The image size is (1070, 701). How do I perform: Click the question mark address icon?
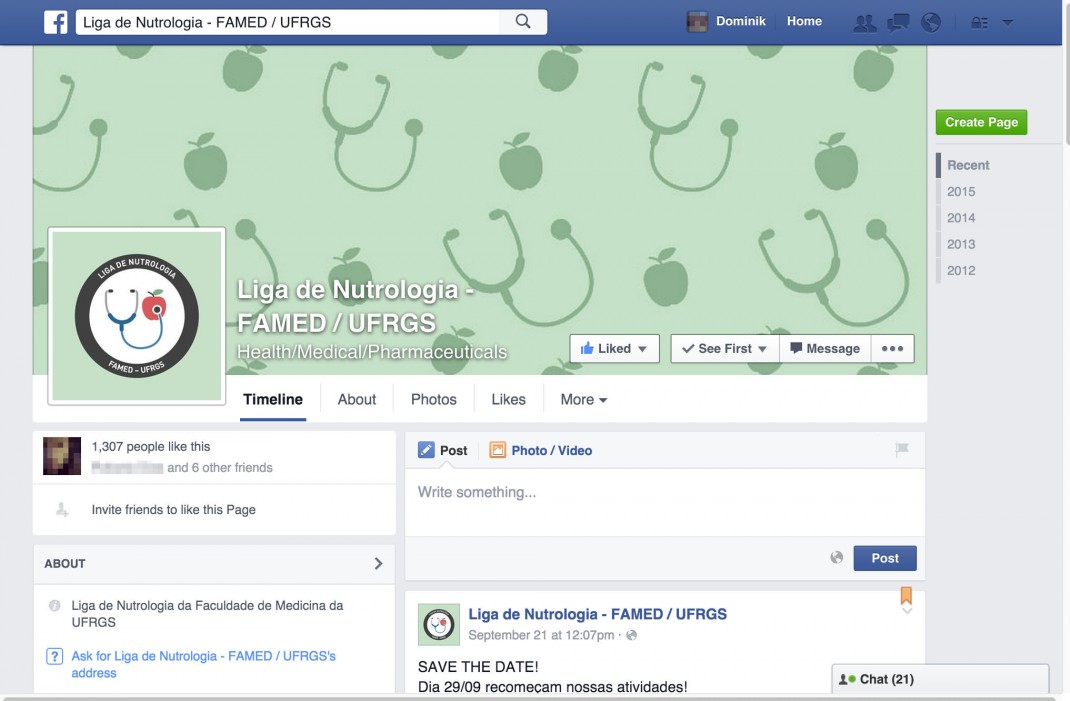pos(55,657)
